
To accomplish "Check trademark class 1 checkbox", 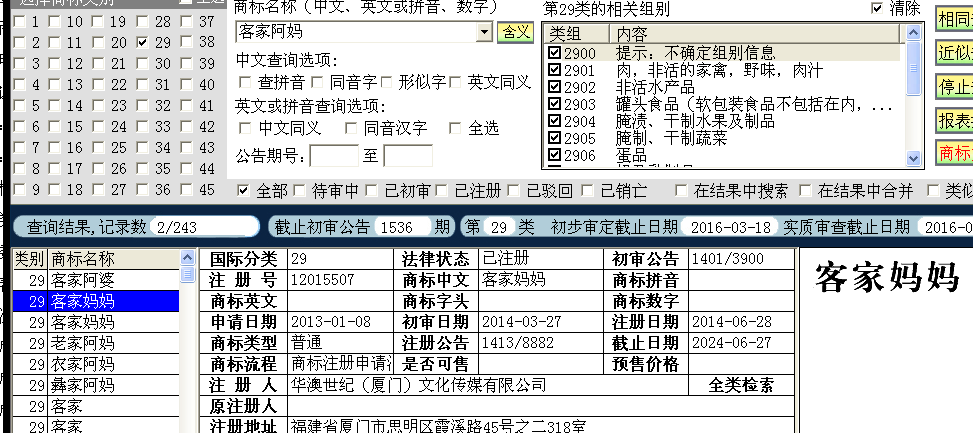I will pos(19,22).
